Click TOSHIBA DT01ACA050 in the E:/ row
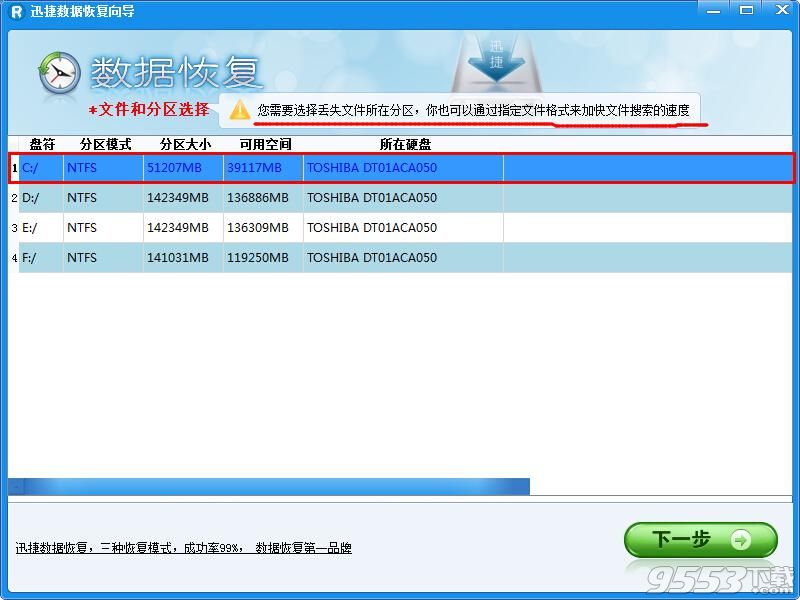The height and width of the screenshot is (600, 800). click(403, 228)
